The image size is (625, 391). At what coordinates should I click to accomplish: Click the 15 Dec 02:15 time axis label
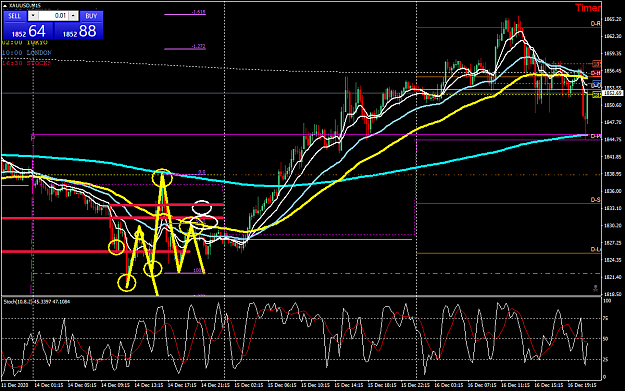(x=249, y=385)
